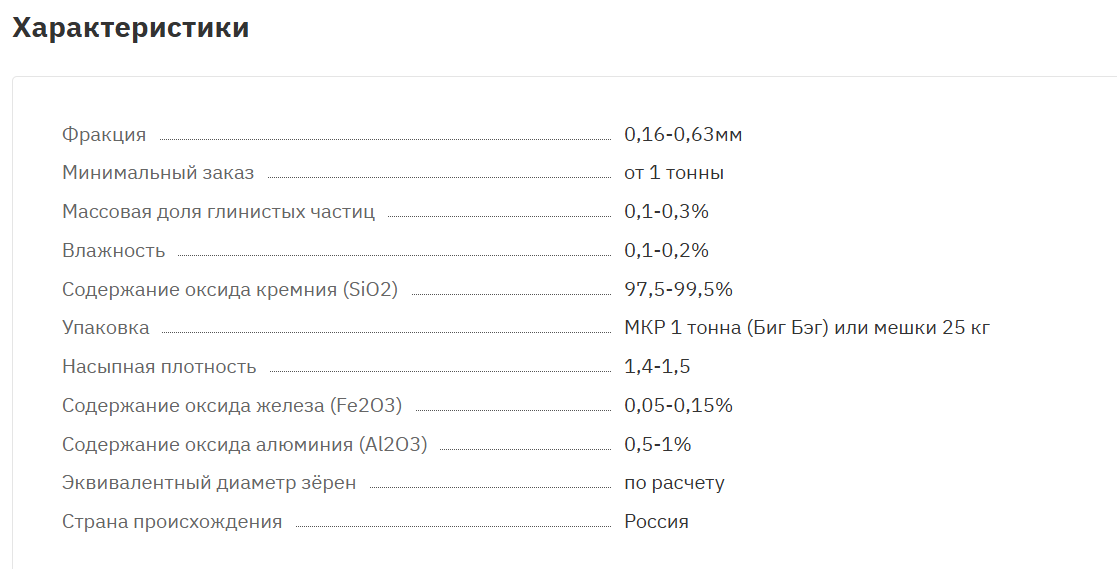This screenshot has width=1117, height=569.
Task: Select the Россия country value
Action: tap(656, 521)
